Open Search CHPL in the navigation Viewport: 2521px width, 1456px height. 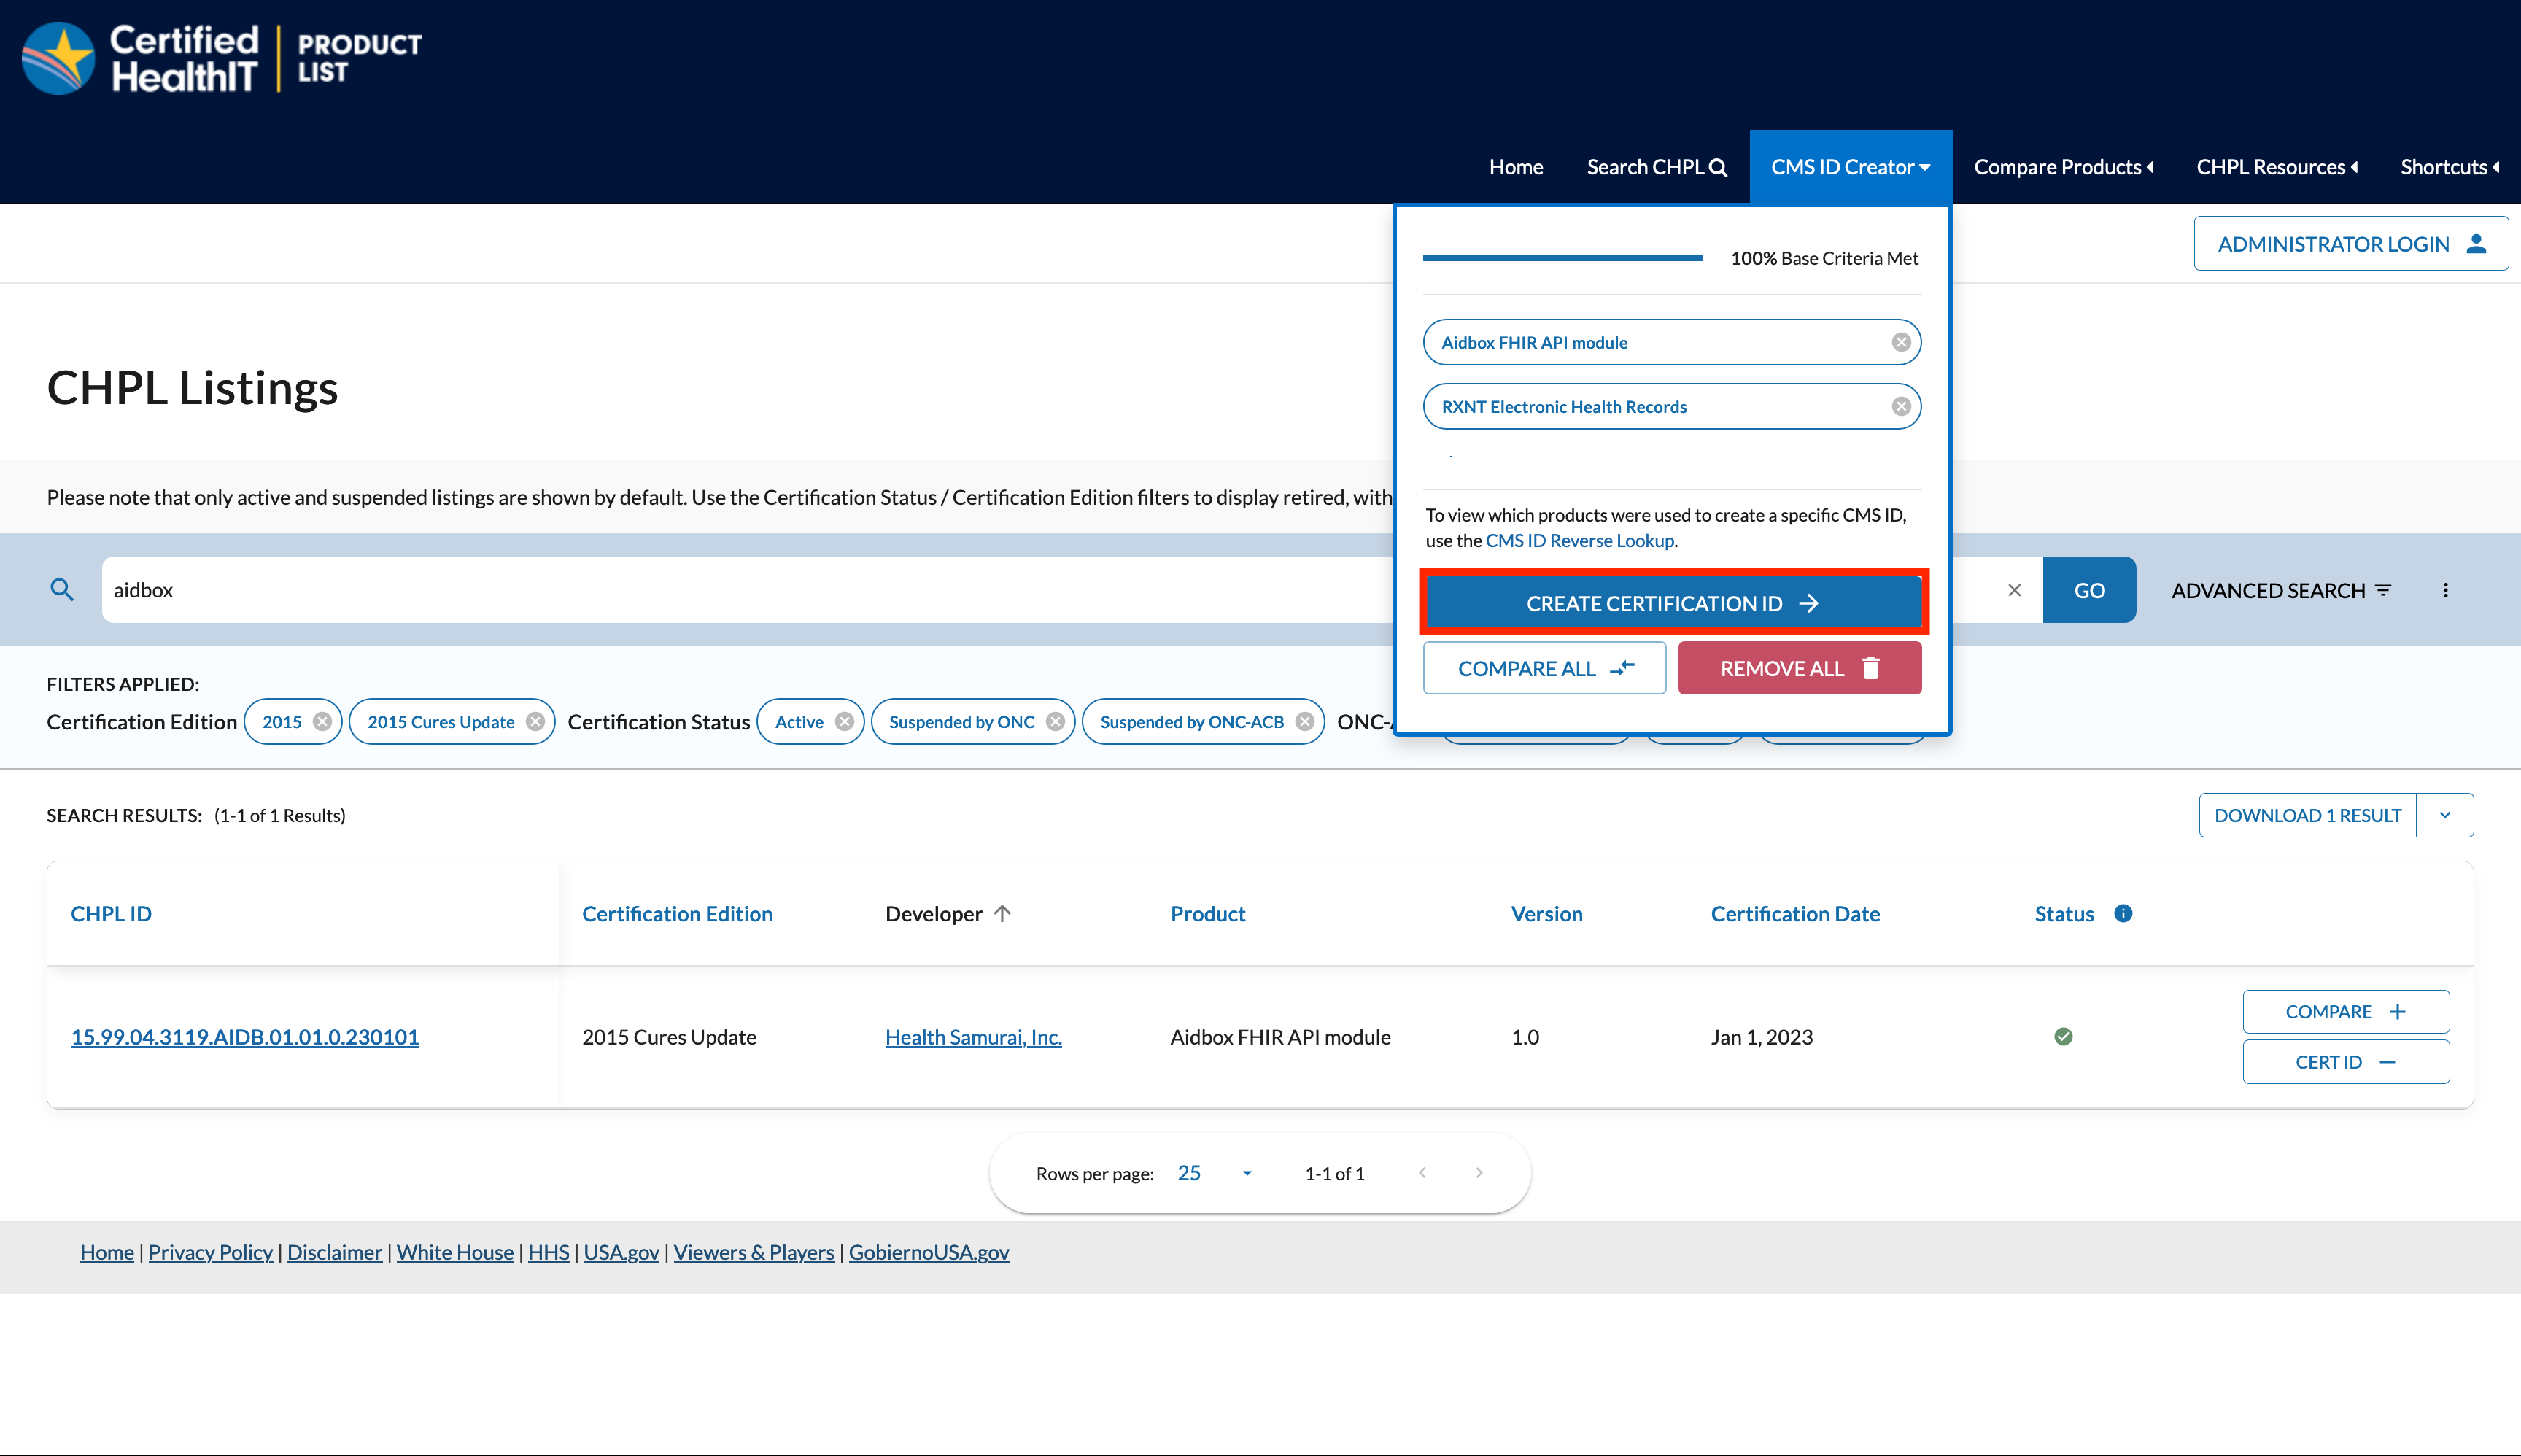point(1657,167)
